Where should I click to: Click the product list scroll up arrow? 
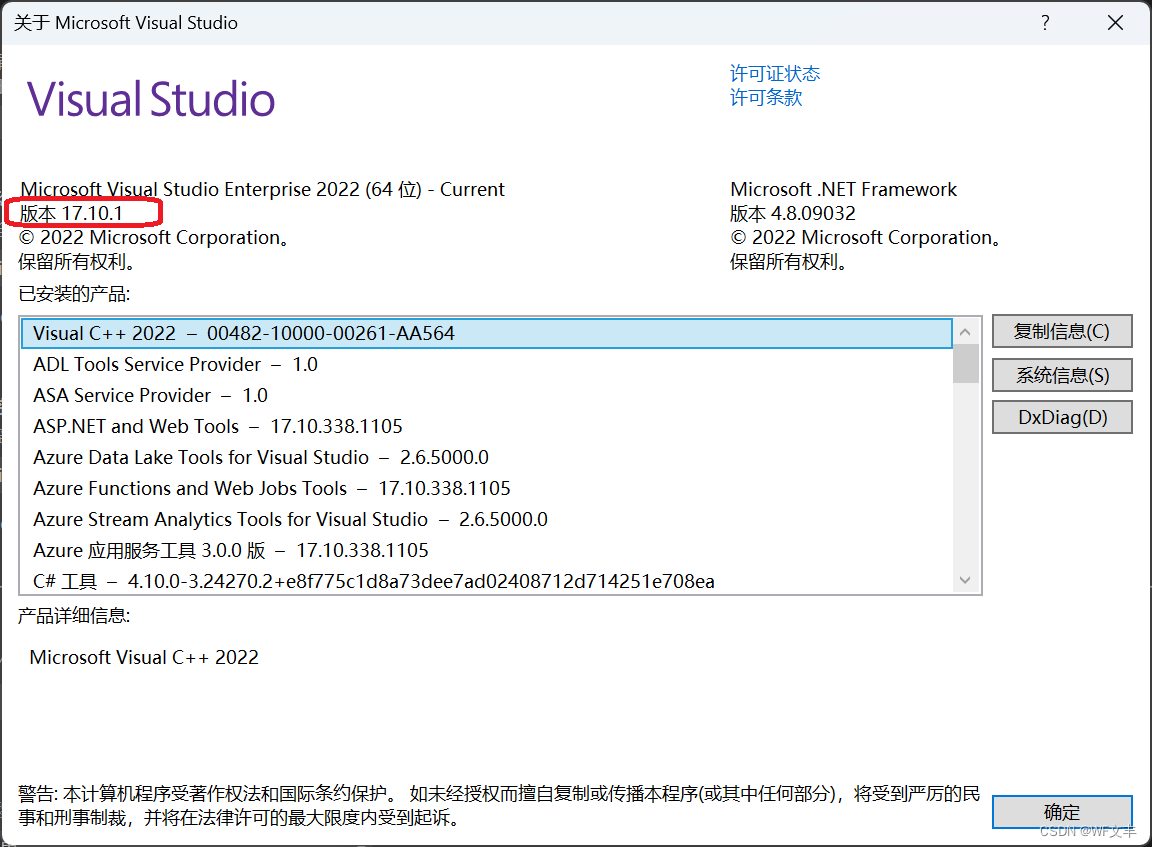pos(965,332)
